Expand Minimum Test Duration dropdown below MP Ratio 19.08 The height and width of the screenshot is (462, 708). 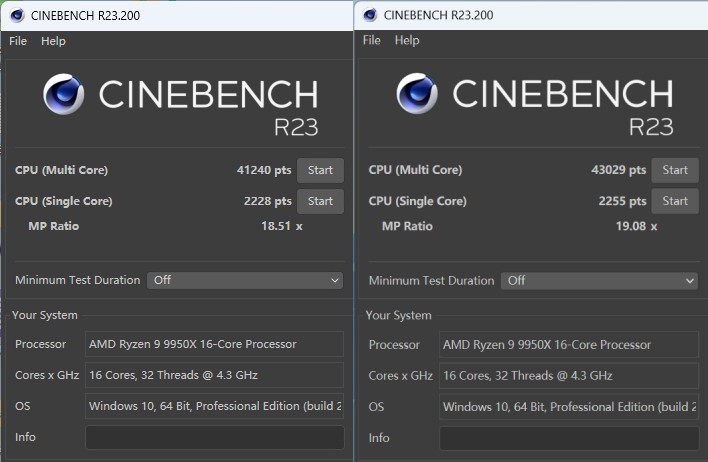[599, 281]
